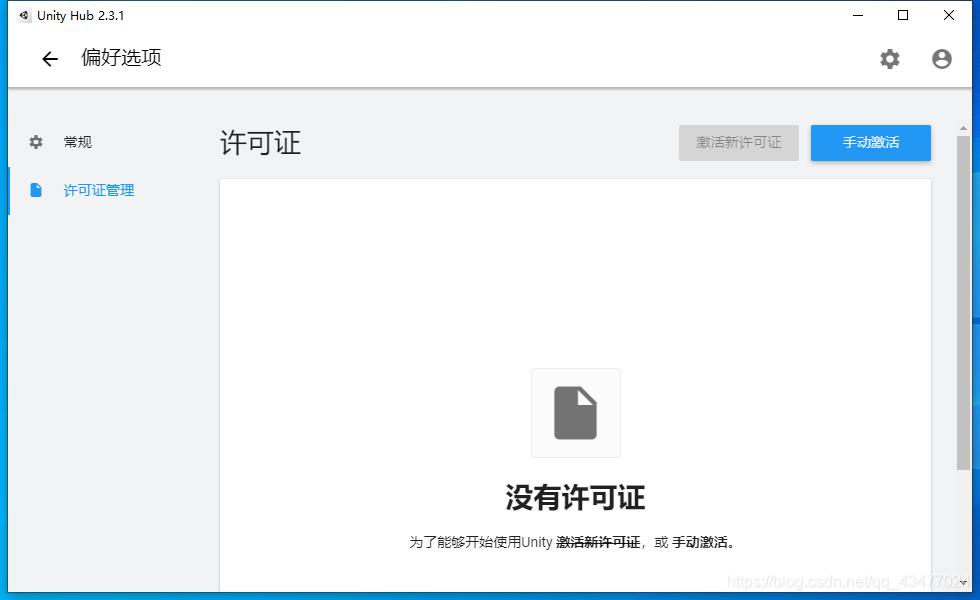Click the 手动激活 button
Image resolution: width=980 pixels, height=600 pixels.
(x=870, y=143)
